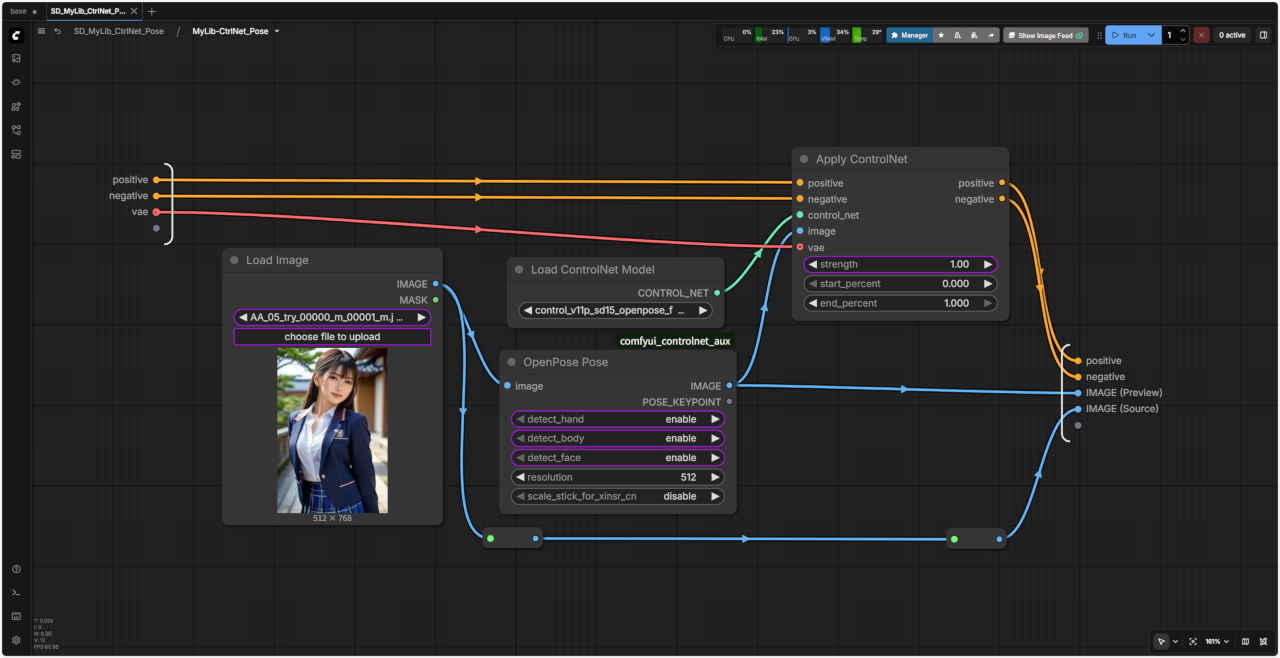Viewport: 1280px width, 658px height.
Task: Open the settings gear in the sidebar
Action: (x=16, y=640)
